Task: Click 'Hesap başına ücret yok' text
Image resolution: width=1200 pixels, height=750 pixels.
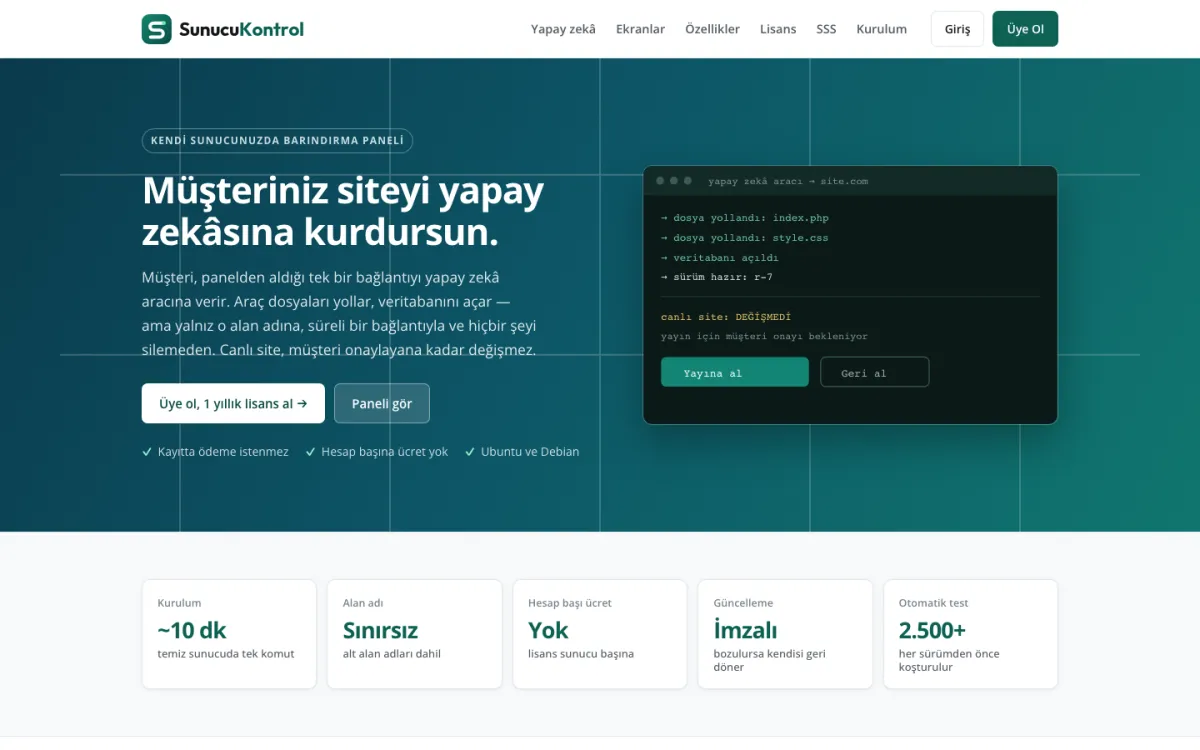Action: click(385, 452)
